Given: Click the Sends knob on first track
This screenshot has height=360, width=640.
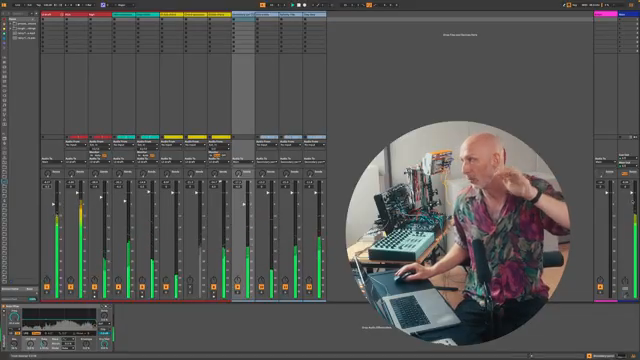Looking at the screenshot, I should pos(47,173).
